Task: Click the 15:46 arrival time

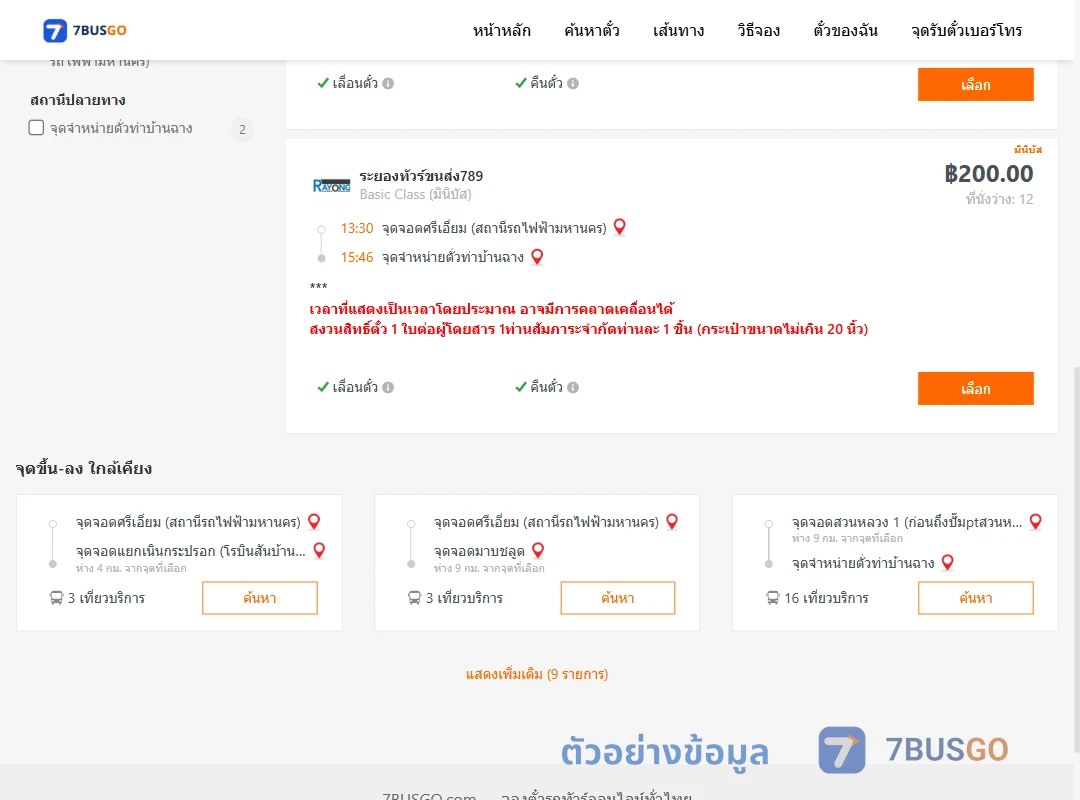Action: coord(357,257)
